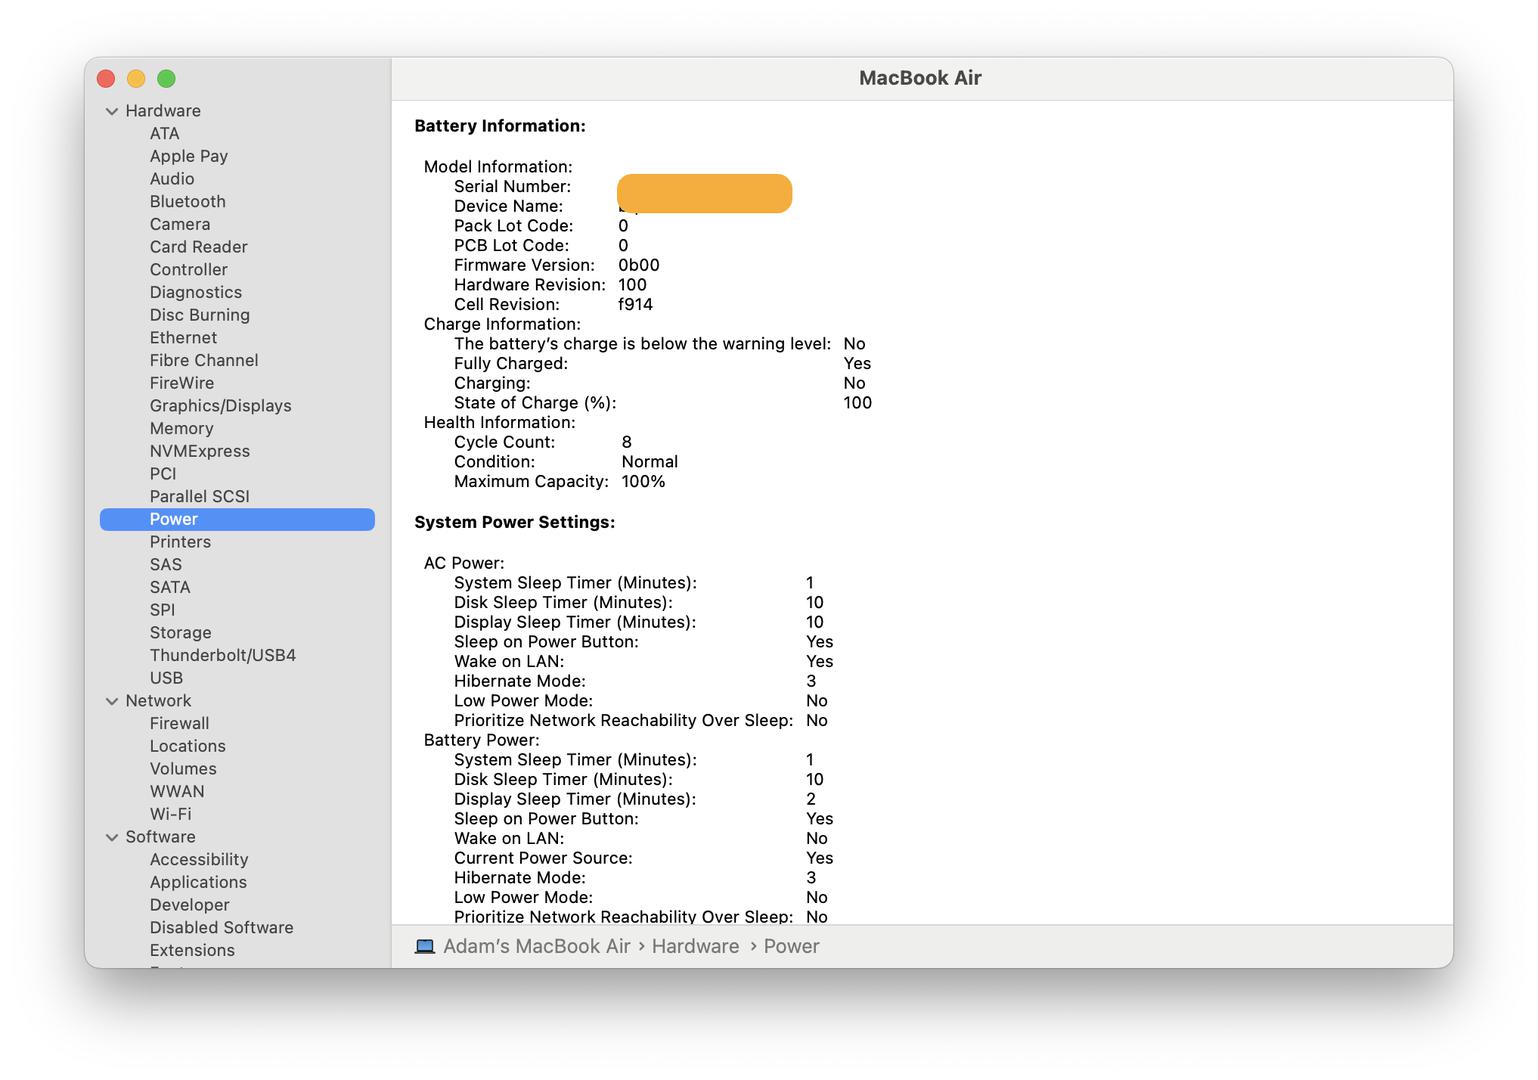
Task: Select Audio in the sidebar
Action: pos(172,179)
